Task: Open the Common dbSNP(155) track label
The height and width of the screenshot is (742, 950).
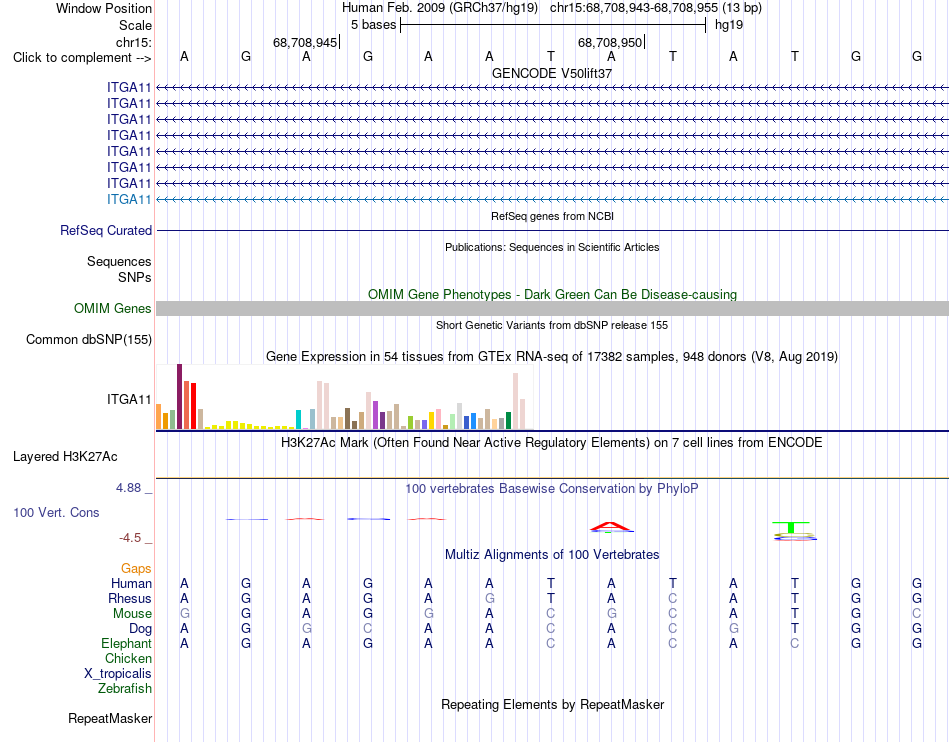Action: point(89,339)
